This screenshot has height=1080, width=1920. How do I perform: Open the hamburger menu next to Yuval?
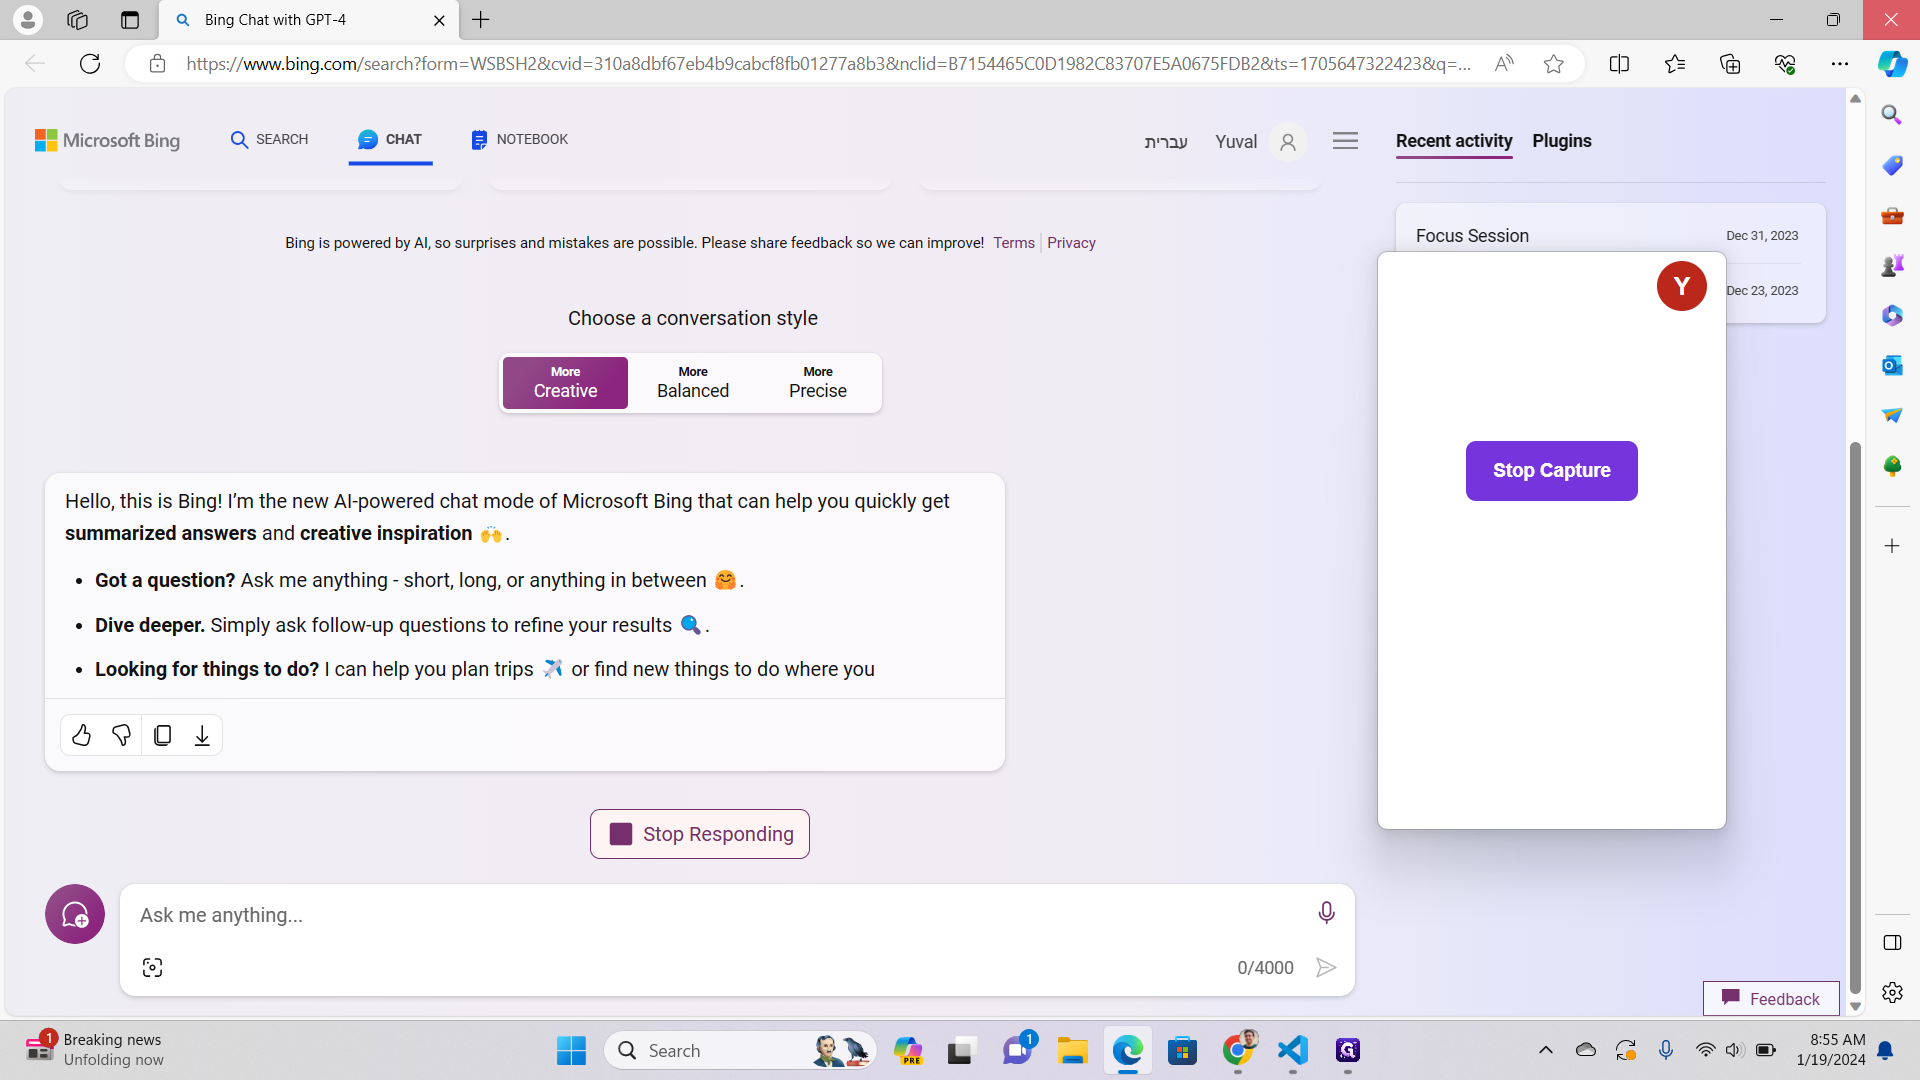1345,141
